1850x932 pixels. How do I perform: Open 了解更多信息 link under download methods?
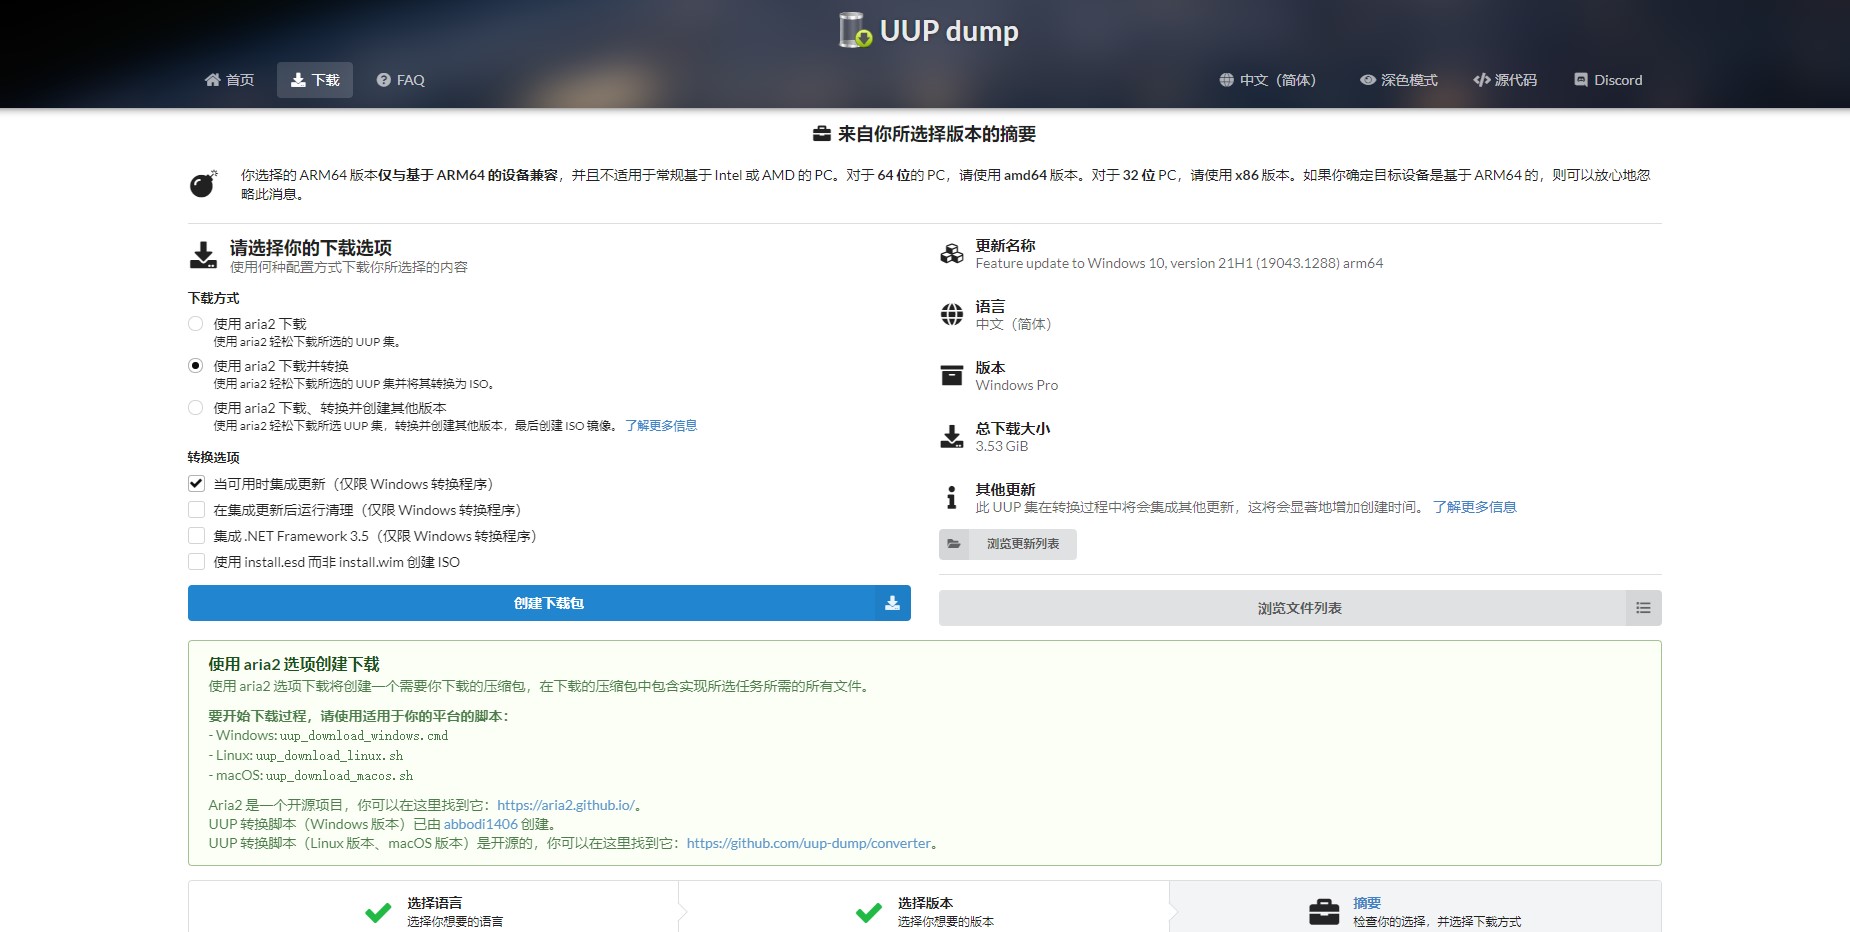click(x=661, y=426)
